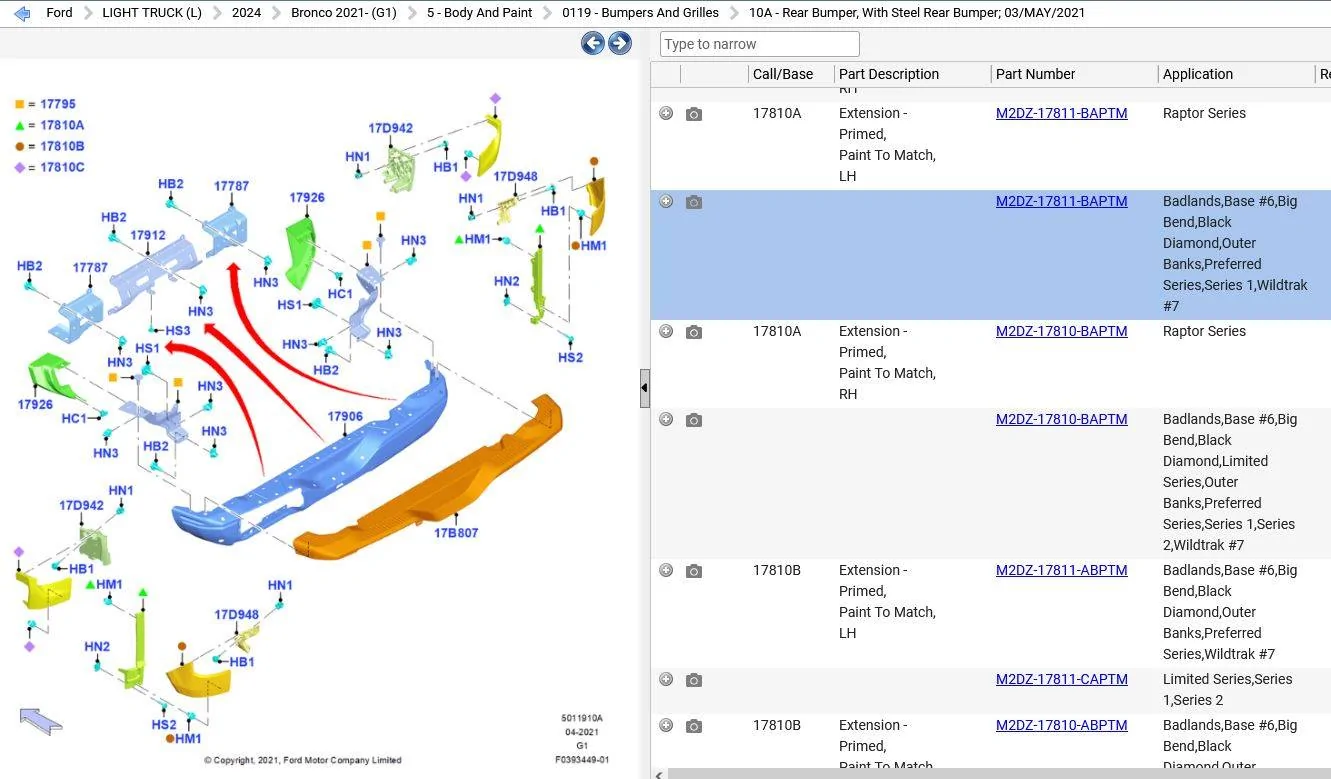Collapse the diagram panel with splitter arrow

coord(645,388)
